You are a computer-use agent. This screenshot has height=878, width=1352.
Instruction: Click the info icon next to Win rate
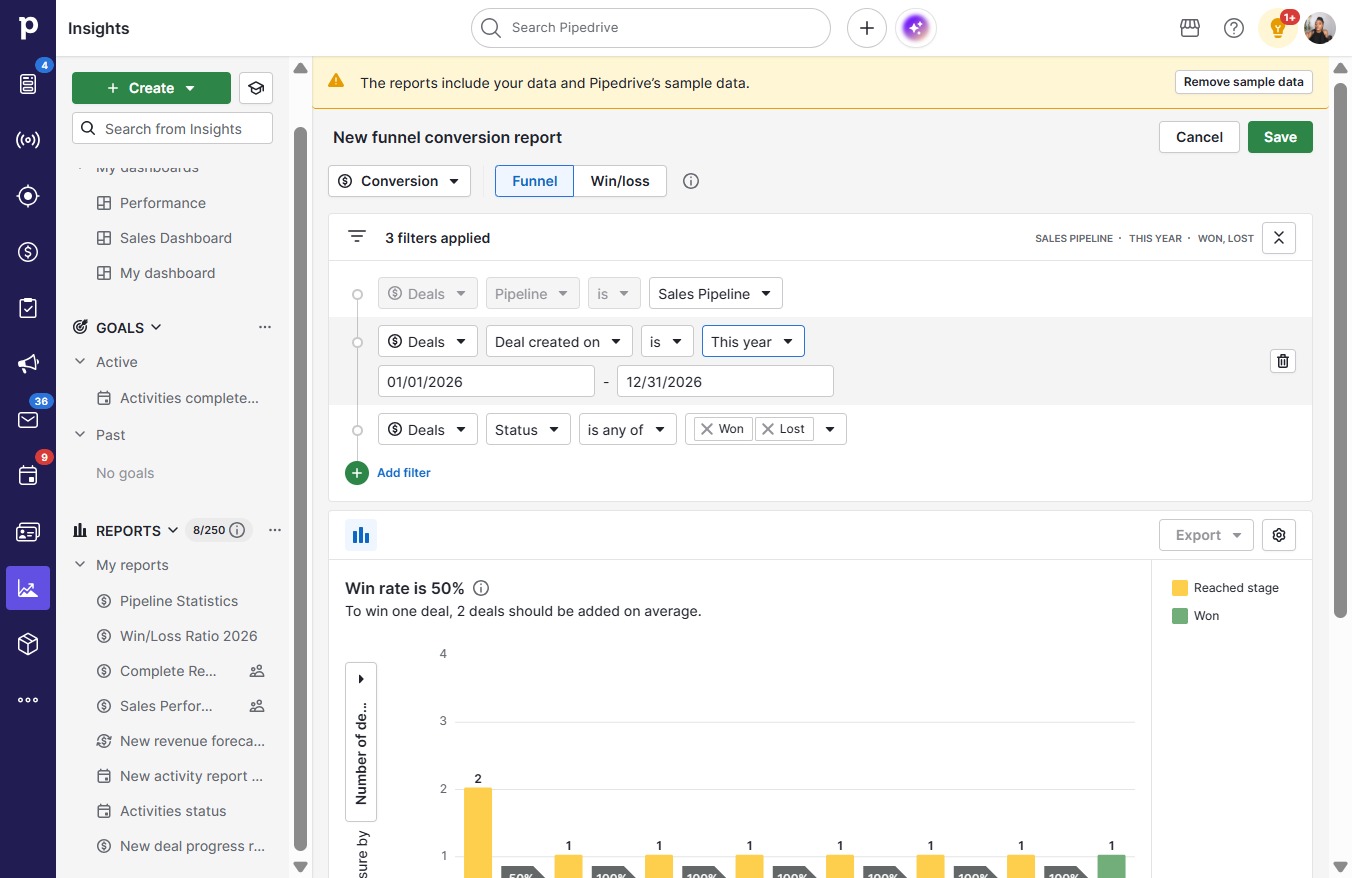(481, 588)
